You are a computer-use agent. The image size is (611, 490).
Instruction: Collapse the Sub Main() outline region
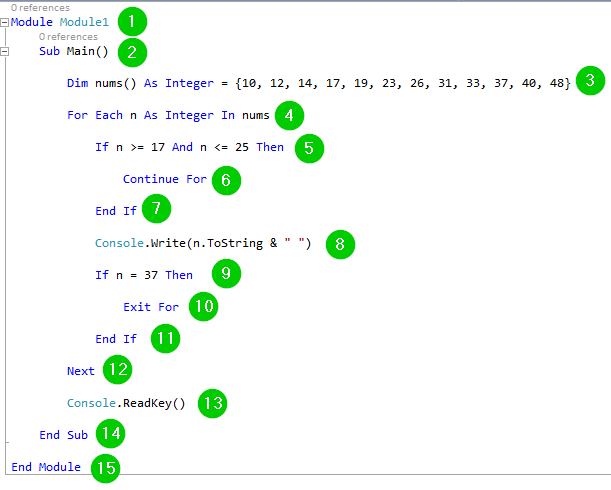coord(6,51)
